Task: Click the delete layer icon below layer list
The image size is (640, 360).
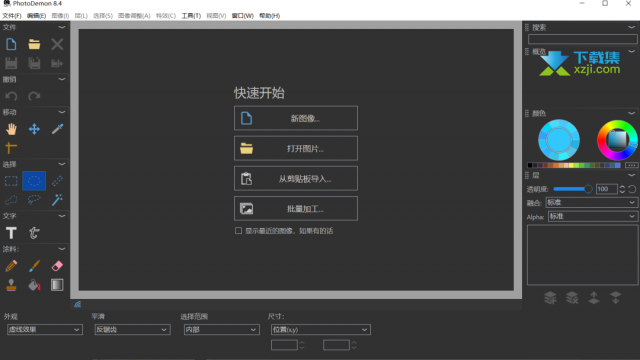Action: click(x=572, y=298)
